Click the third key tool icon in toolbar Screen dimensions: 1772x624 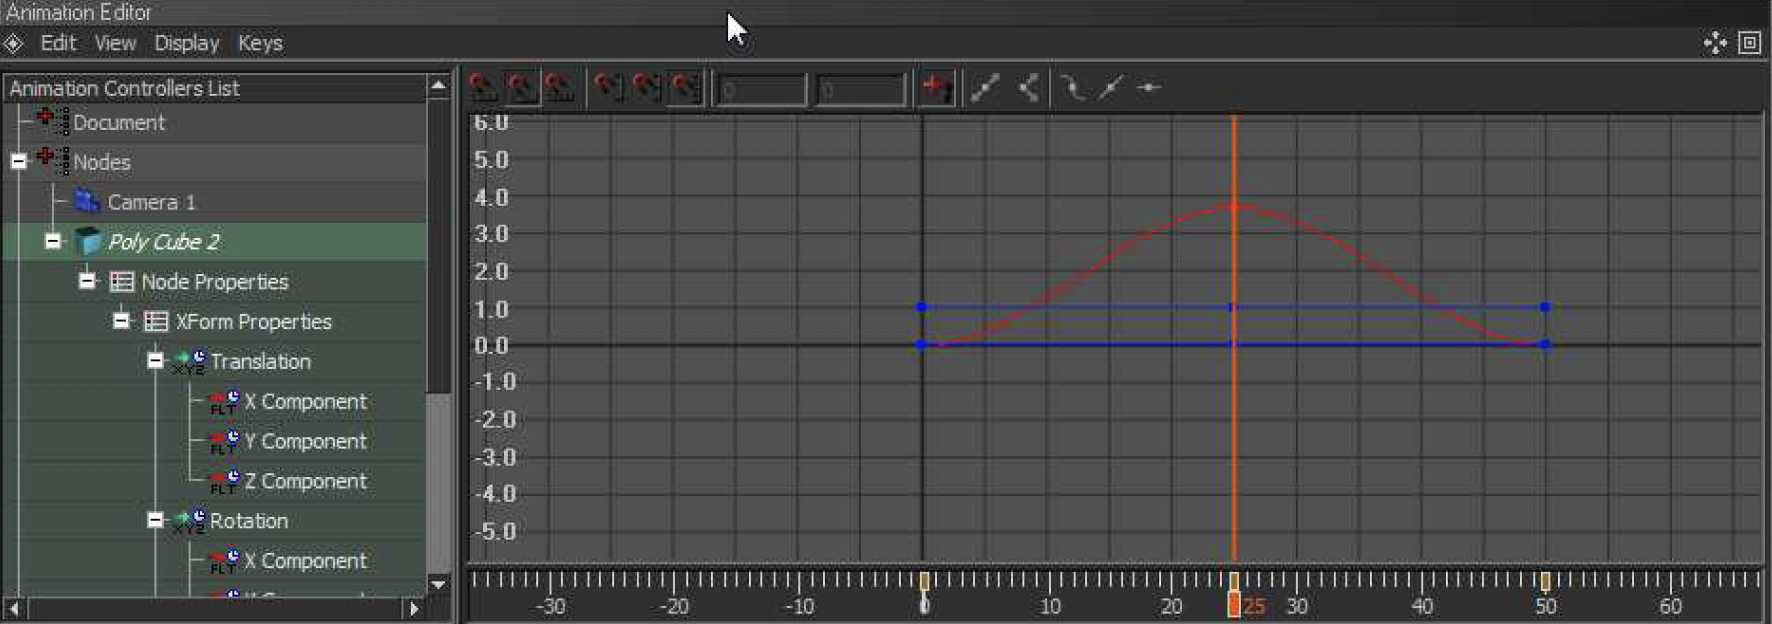click(x=559, y=88)
